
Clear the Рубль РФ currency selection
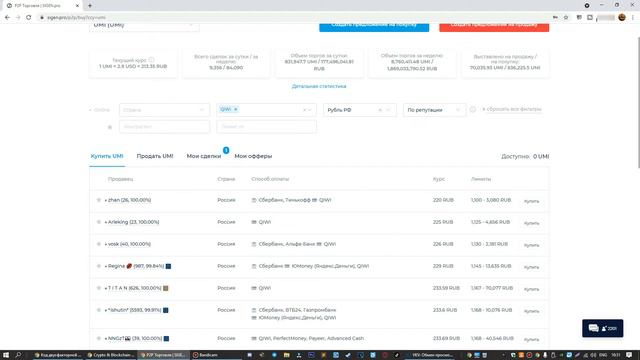tap(380, 110)
